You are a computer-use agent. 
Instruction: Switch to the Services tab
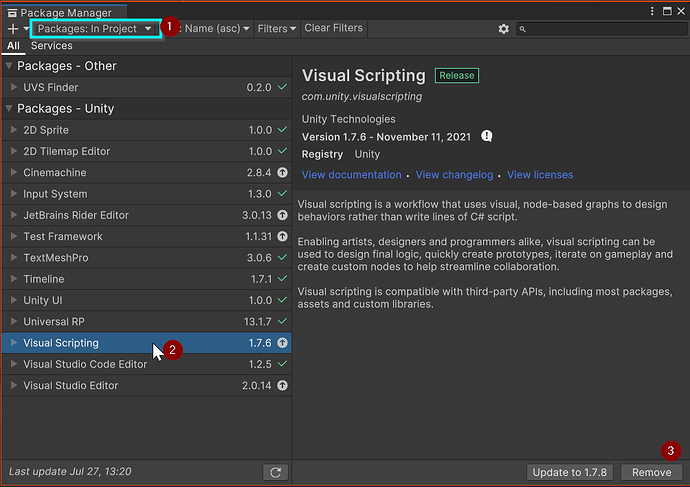(51, 46)
